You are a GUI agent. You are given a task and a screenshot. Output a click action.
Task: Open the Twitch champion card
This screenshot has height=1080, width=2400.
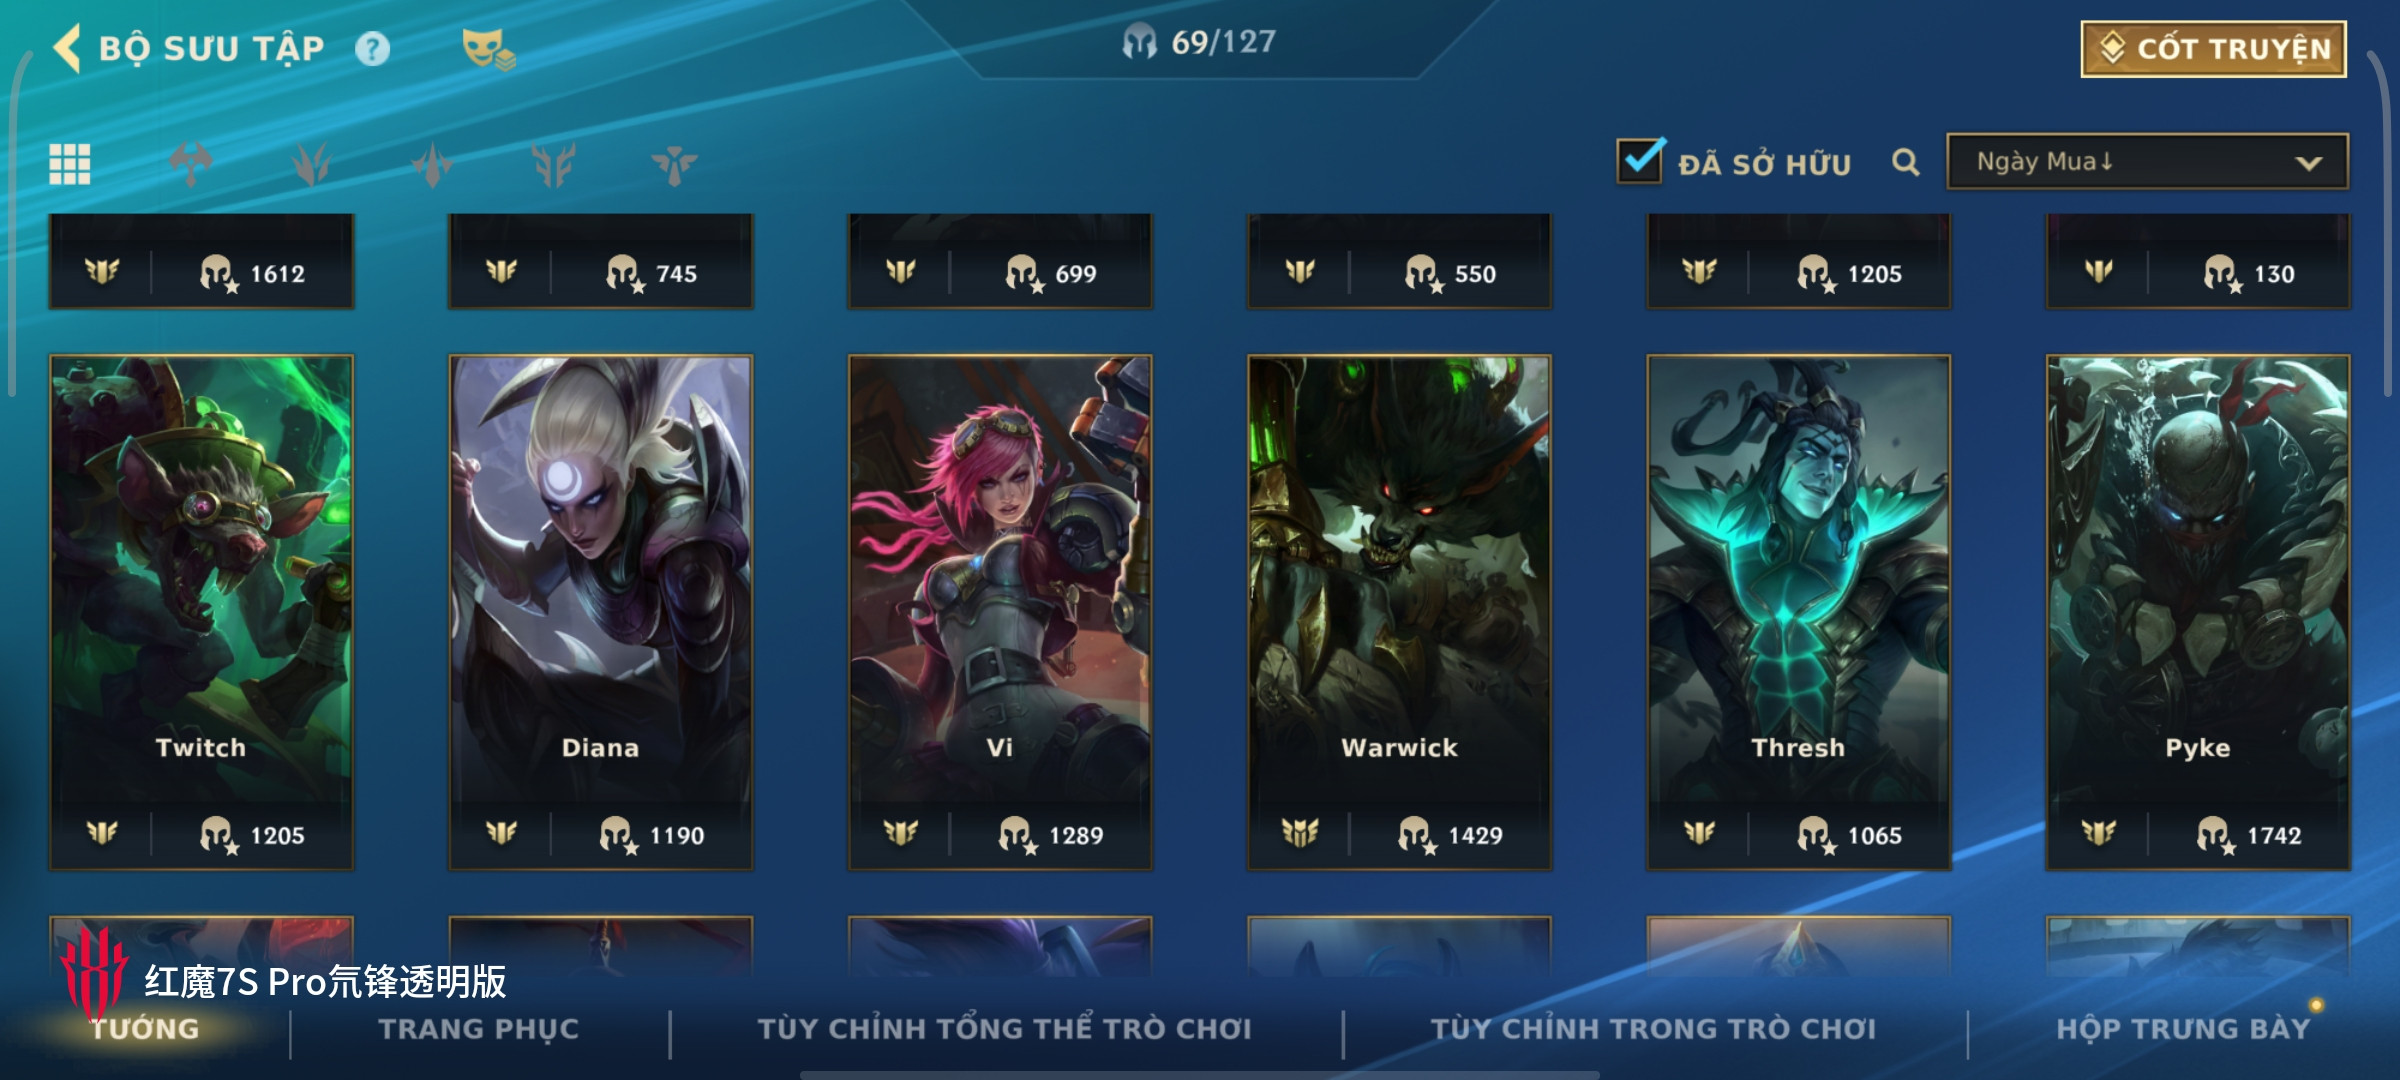tap(201, 612)
